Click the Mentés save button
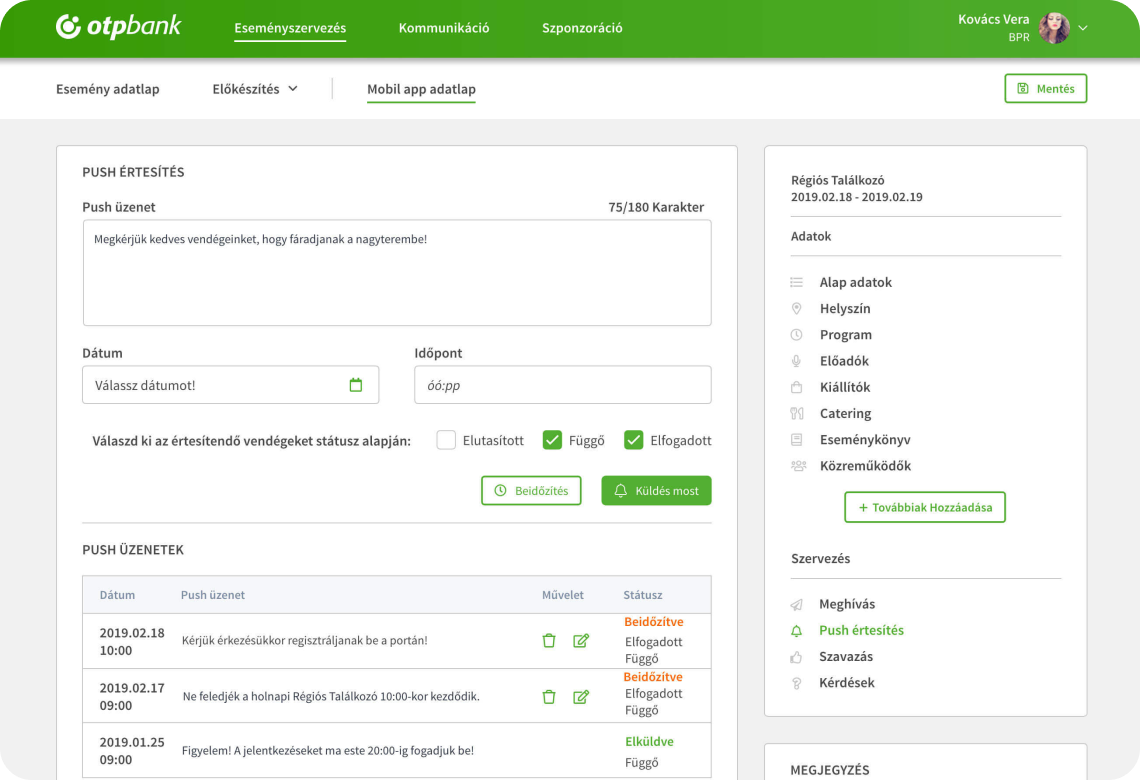 (x=1045, y=88)
